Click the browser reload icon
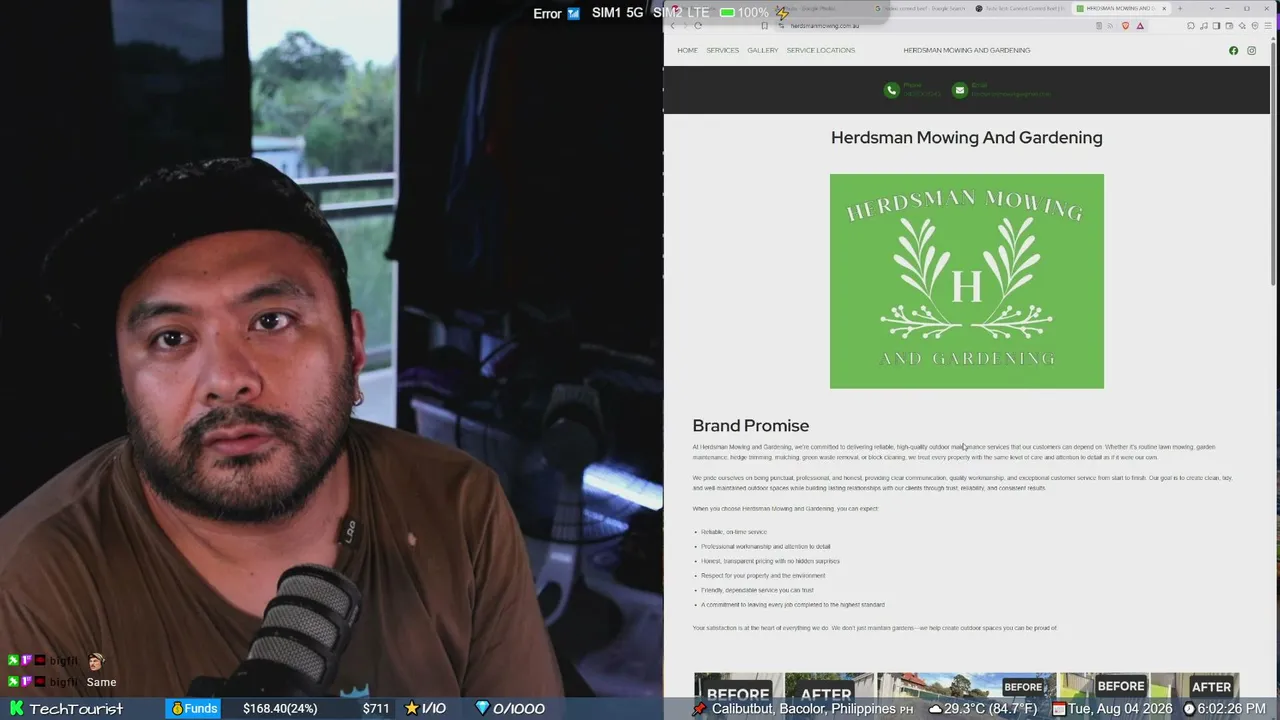This screenshot has height=720, width=1280. click(x=698, y=25)
